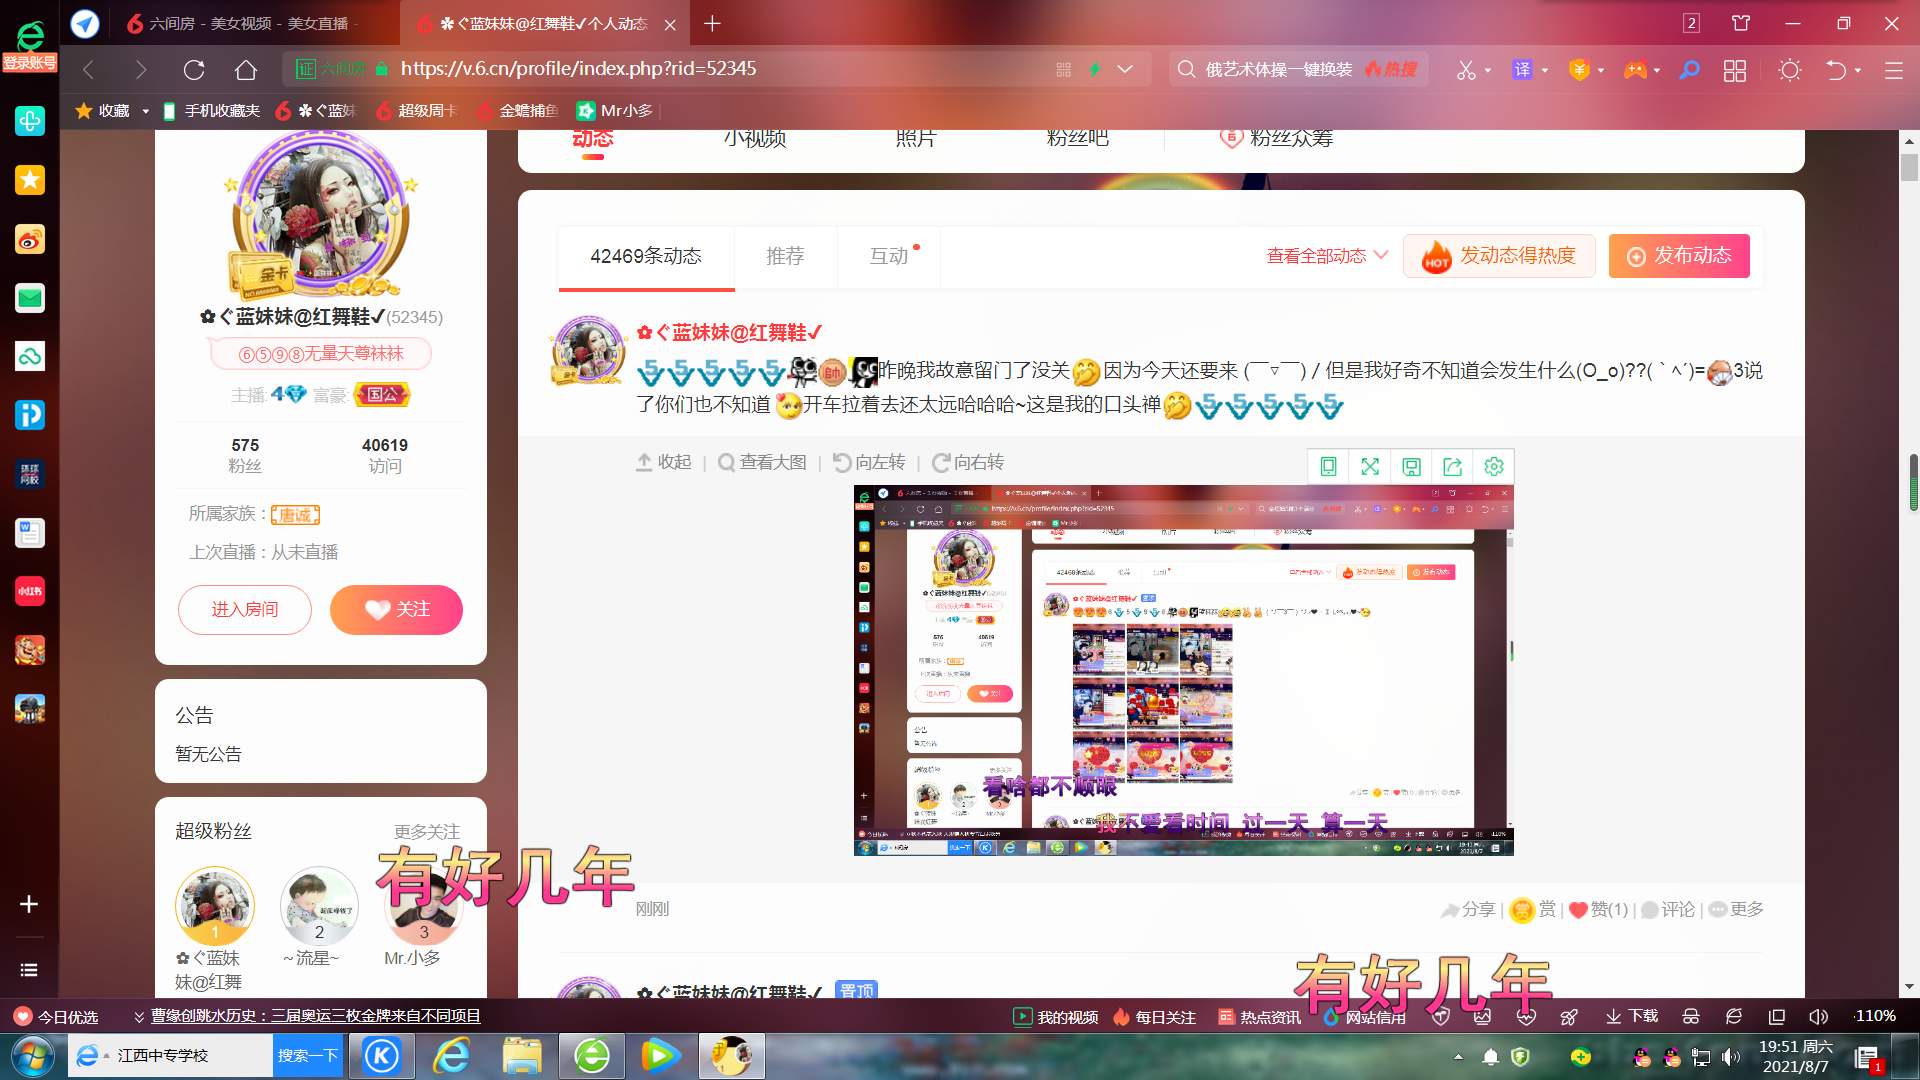
Task: Click the Windows Start button
Action: pos(33,1056)
